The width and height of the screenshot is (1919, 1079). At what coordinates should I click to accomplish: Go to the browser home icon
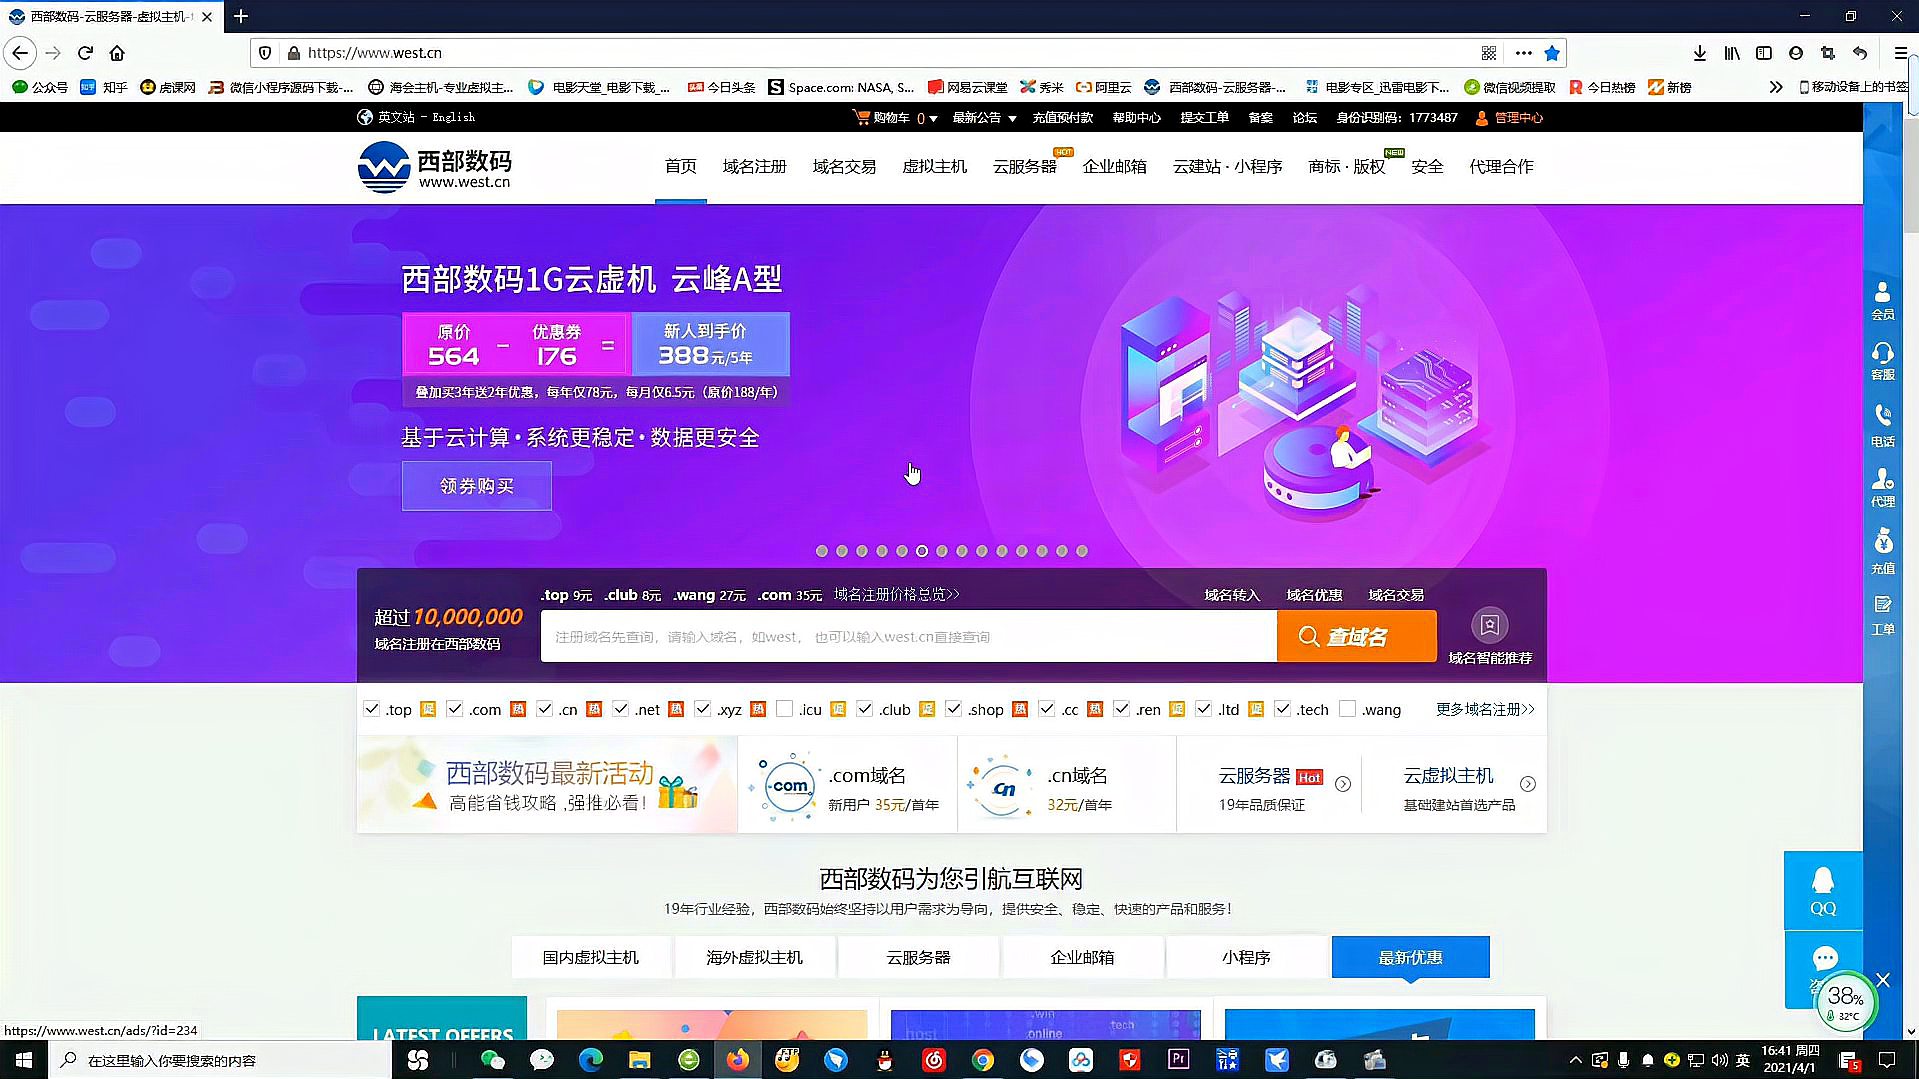pyautogui.click(x=117, y=53)
